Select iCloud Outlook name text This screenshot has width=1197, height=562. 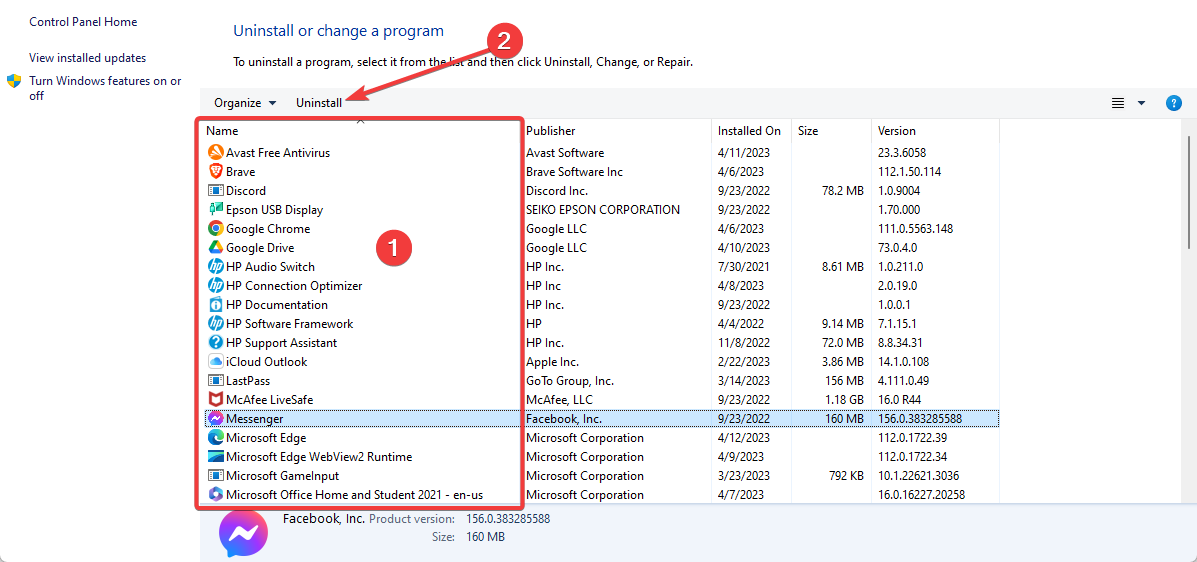tap(266, 361)
